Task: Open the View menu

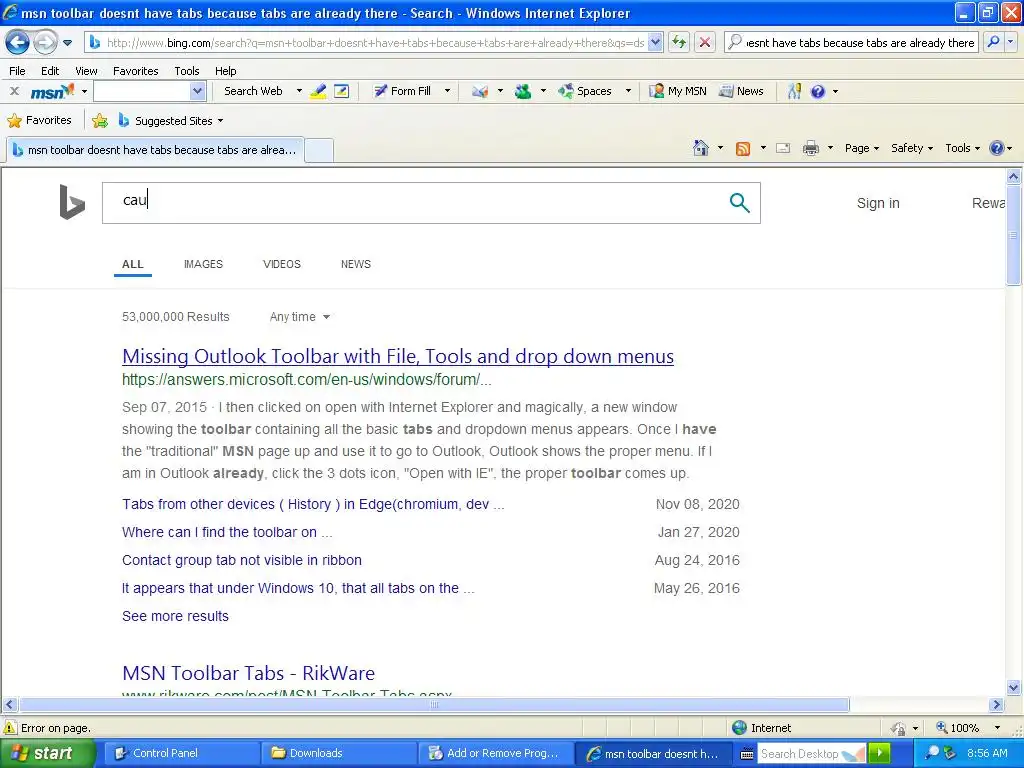Action: pyautogui.click(x=86, y=71)
